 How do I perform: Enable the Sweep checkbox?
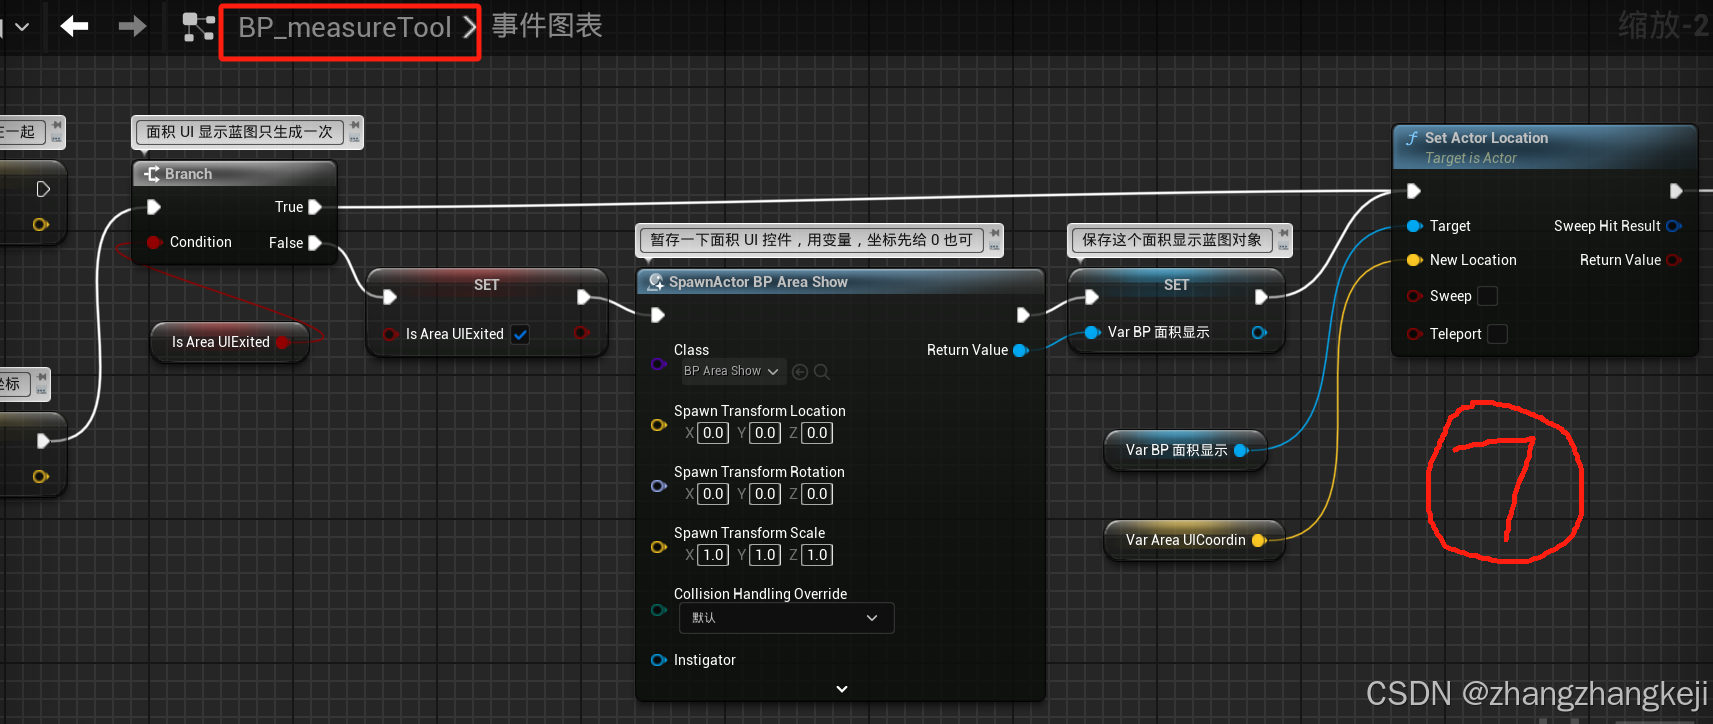(x=1488, y=296)
